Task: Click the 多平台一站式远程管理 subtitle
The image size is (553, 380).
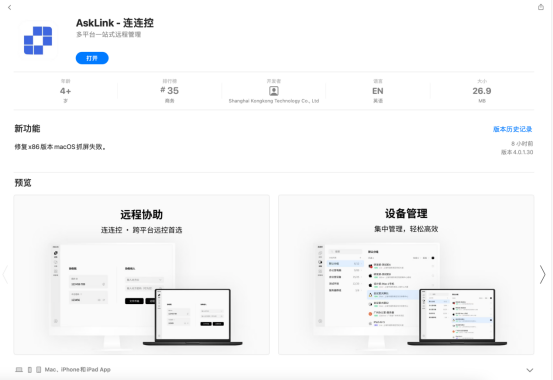Action: pos(109,35)
